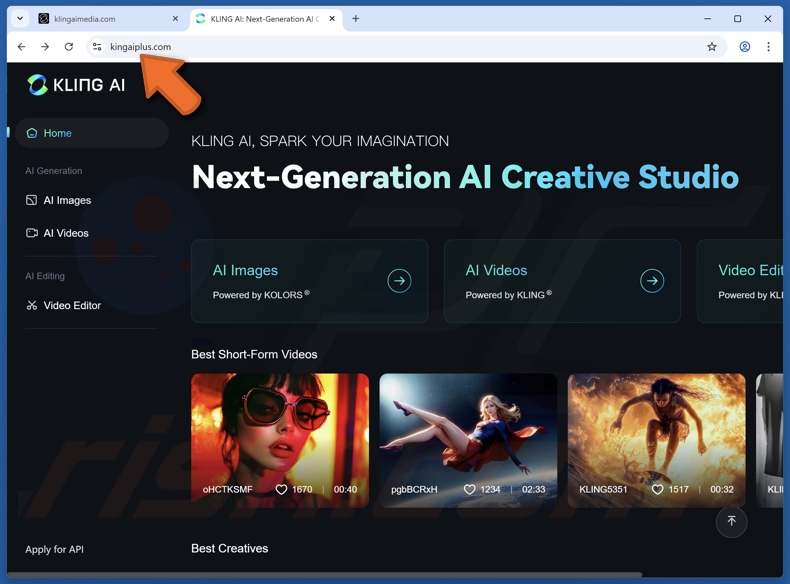Like the pgbBCRxH video heart icon

pos(469,490)
